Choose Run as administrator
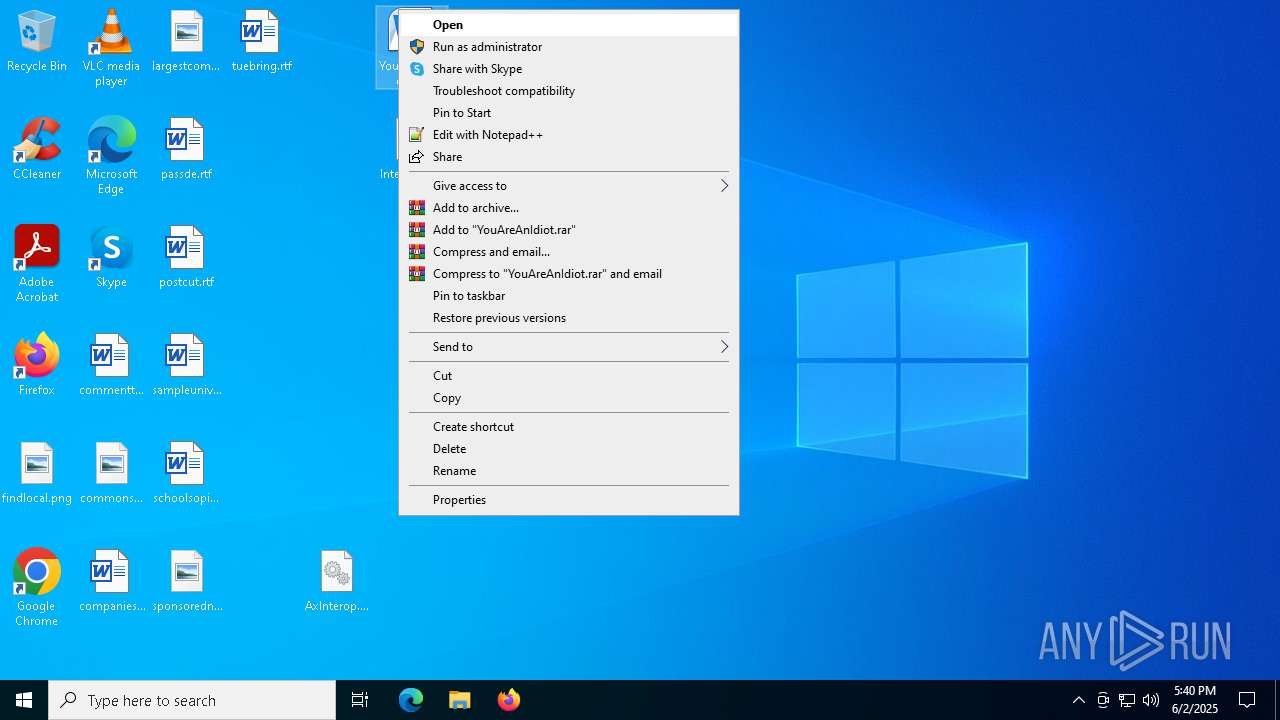The height and width of the screenshot is (720, 1280). click(x=568, y=47)
